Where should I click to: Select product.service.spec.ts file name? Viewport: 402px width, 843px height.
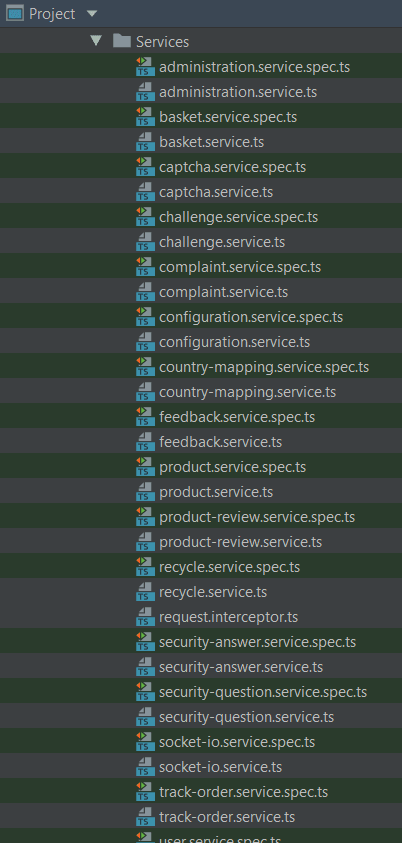232,467
